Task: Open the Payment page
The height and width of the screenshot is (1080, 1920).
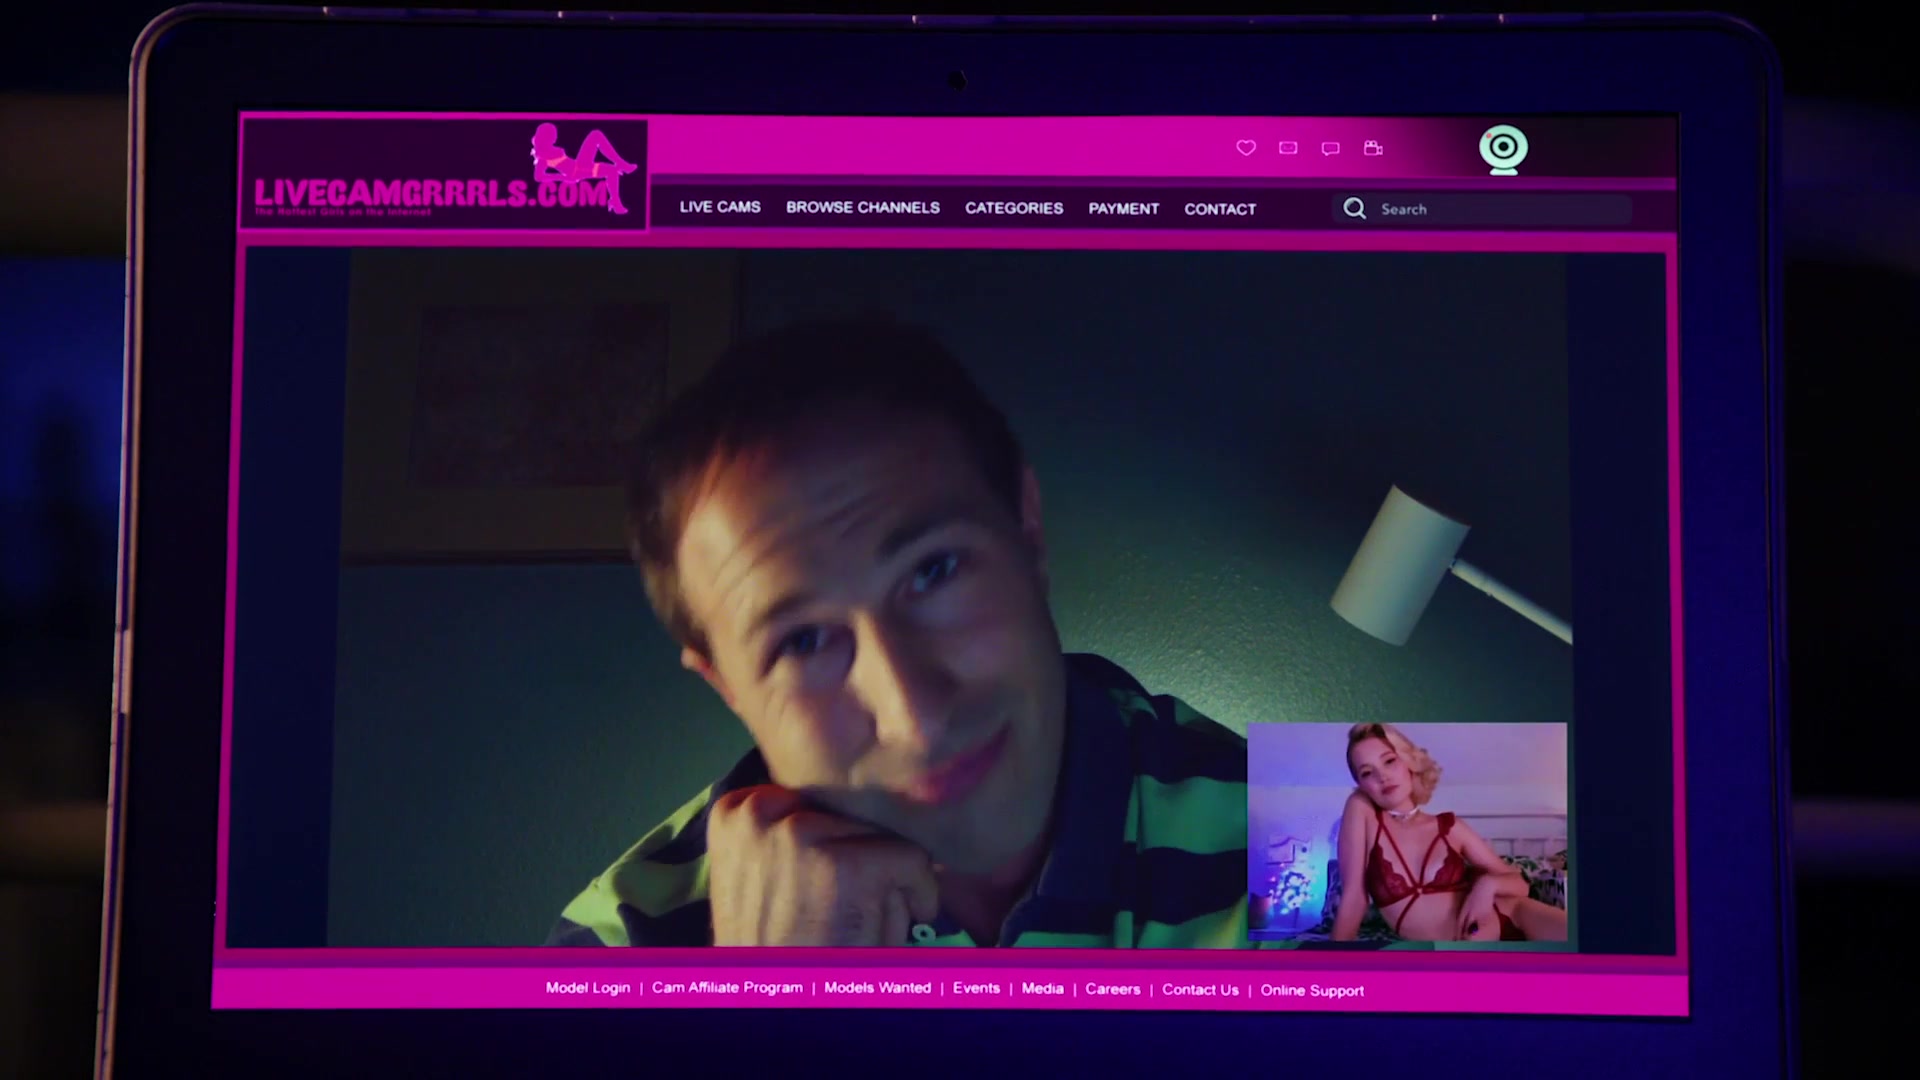Action: (x=1123, y=208)
